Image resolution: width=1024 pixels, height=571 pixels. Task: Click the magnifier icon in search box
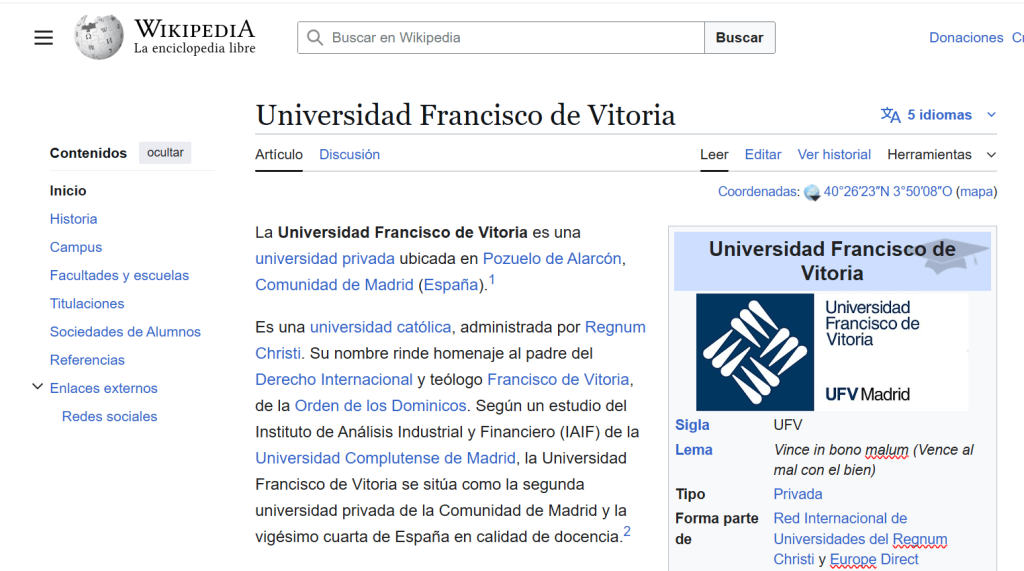[x=315, y=37]
